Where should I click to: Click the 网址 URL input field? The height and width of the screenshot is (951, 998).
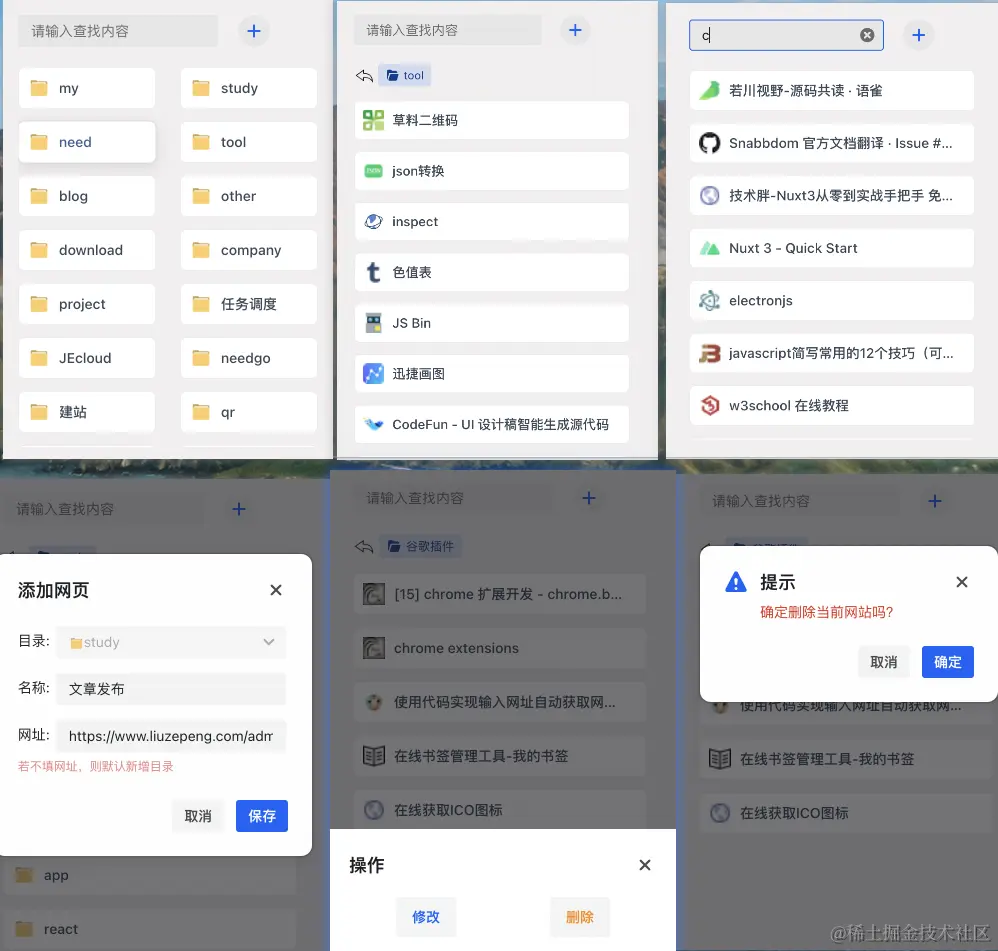click(x=171, y=736)
